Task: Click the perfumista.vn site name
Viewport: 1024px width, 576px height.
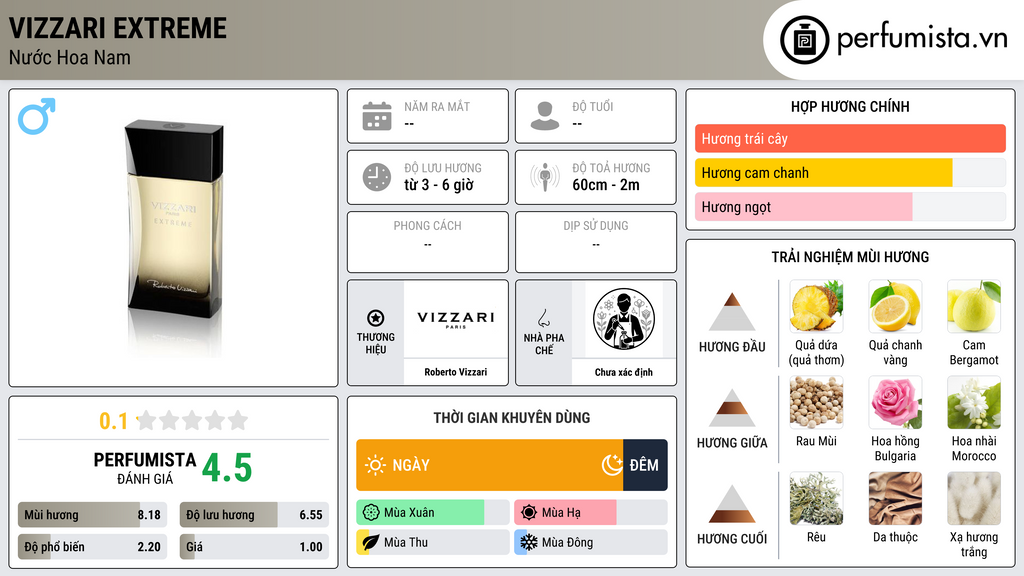Action: [922, 38]
